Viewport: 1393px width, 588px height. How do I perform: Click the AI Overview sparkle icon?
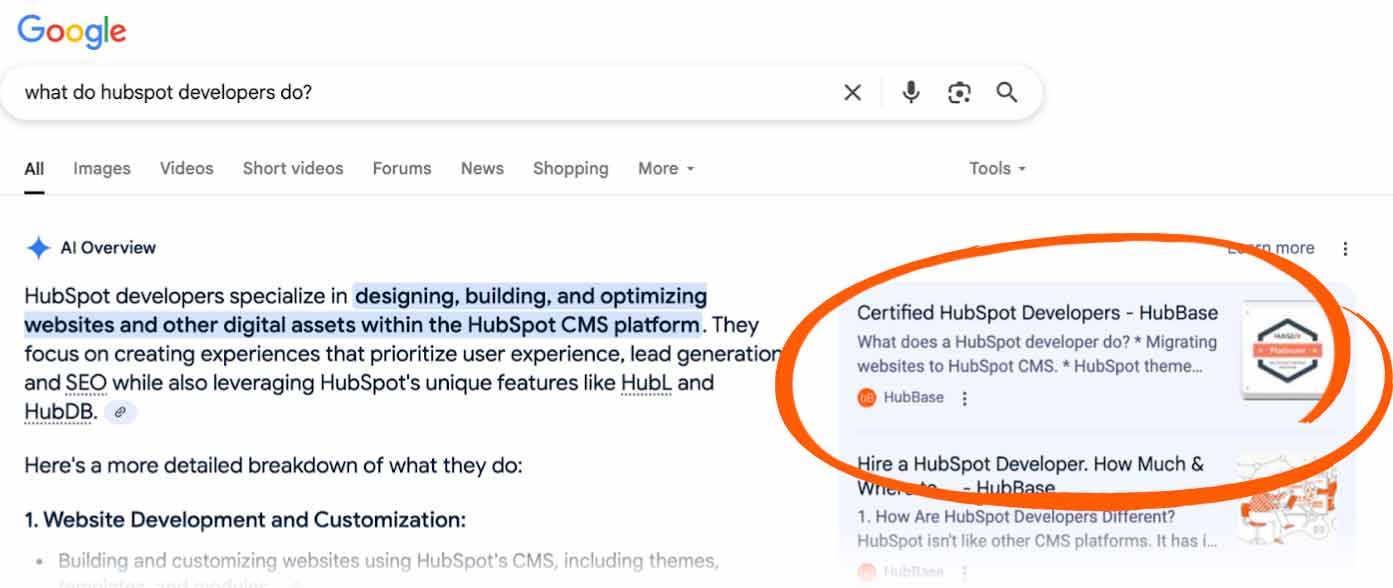point(38,248)
